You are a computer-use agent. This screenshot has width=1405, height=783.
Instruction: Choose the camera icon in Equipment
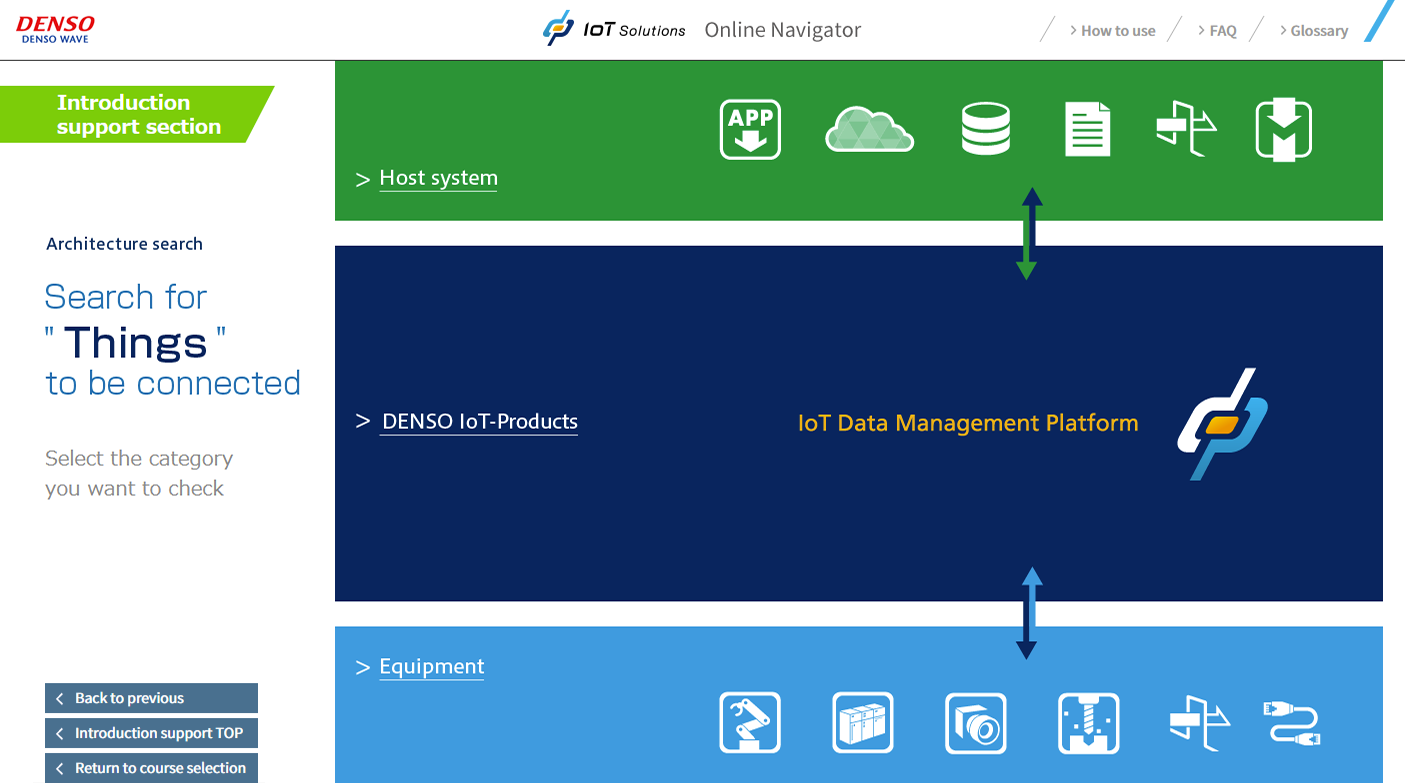(976, 723)
